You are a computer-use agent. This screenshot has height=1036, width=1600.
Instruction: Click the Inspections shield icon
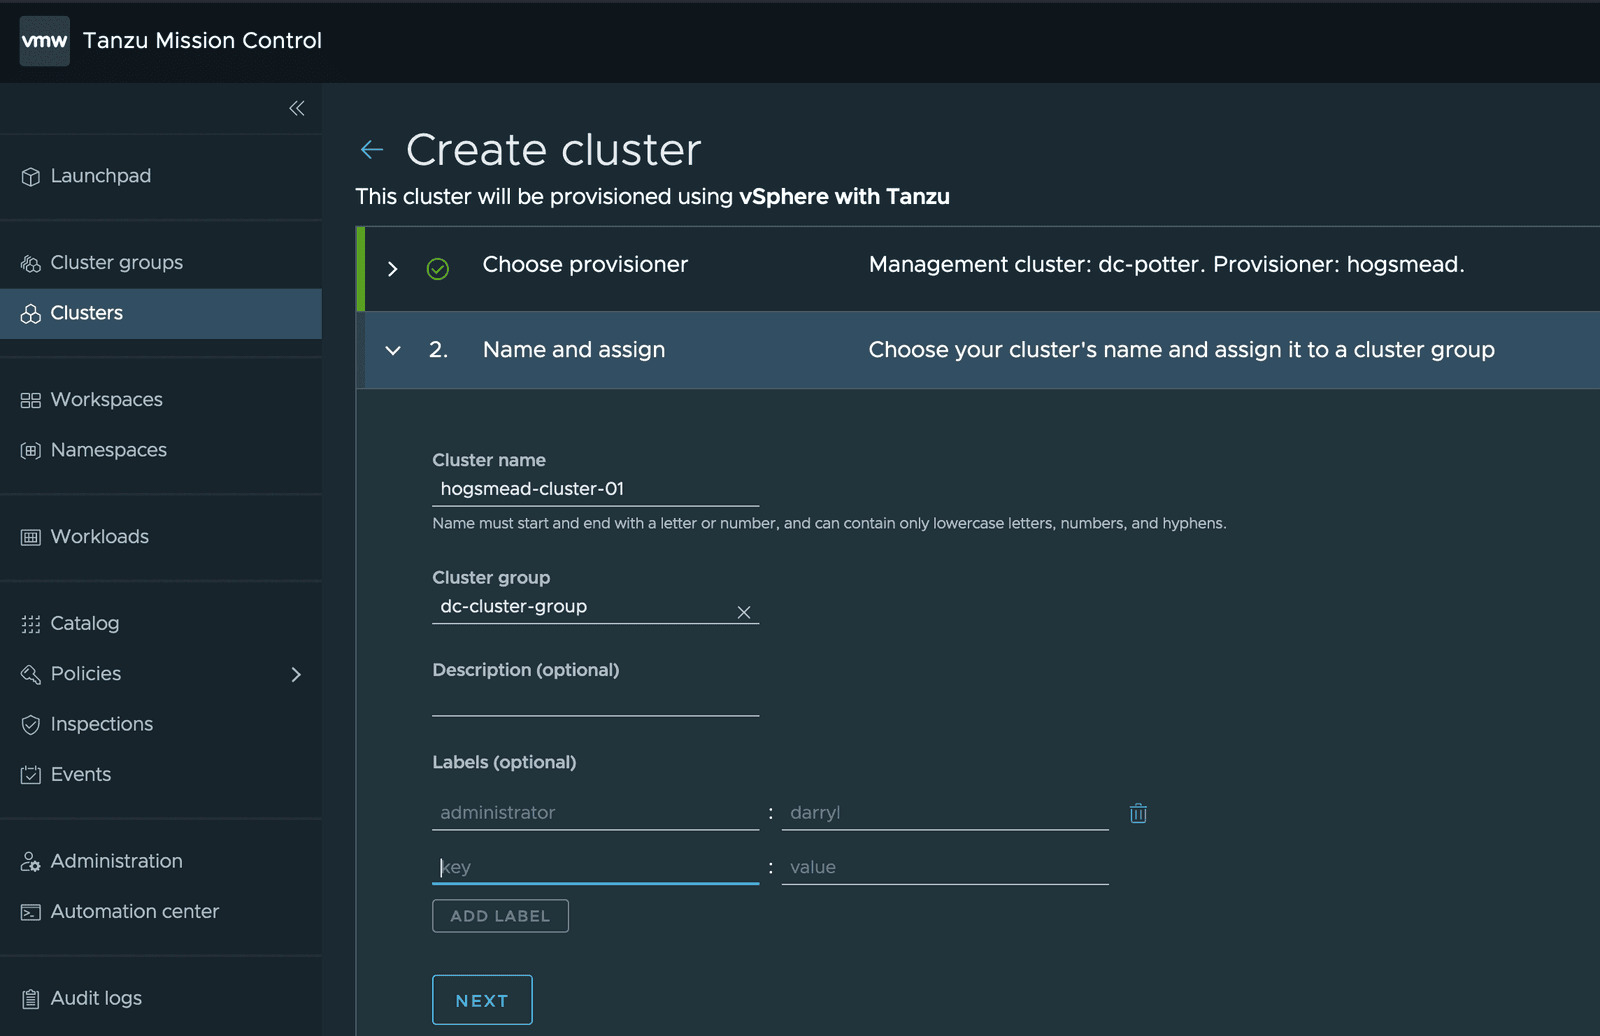pos(30,723)
